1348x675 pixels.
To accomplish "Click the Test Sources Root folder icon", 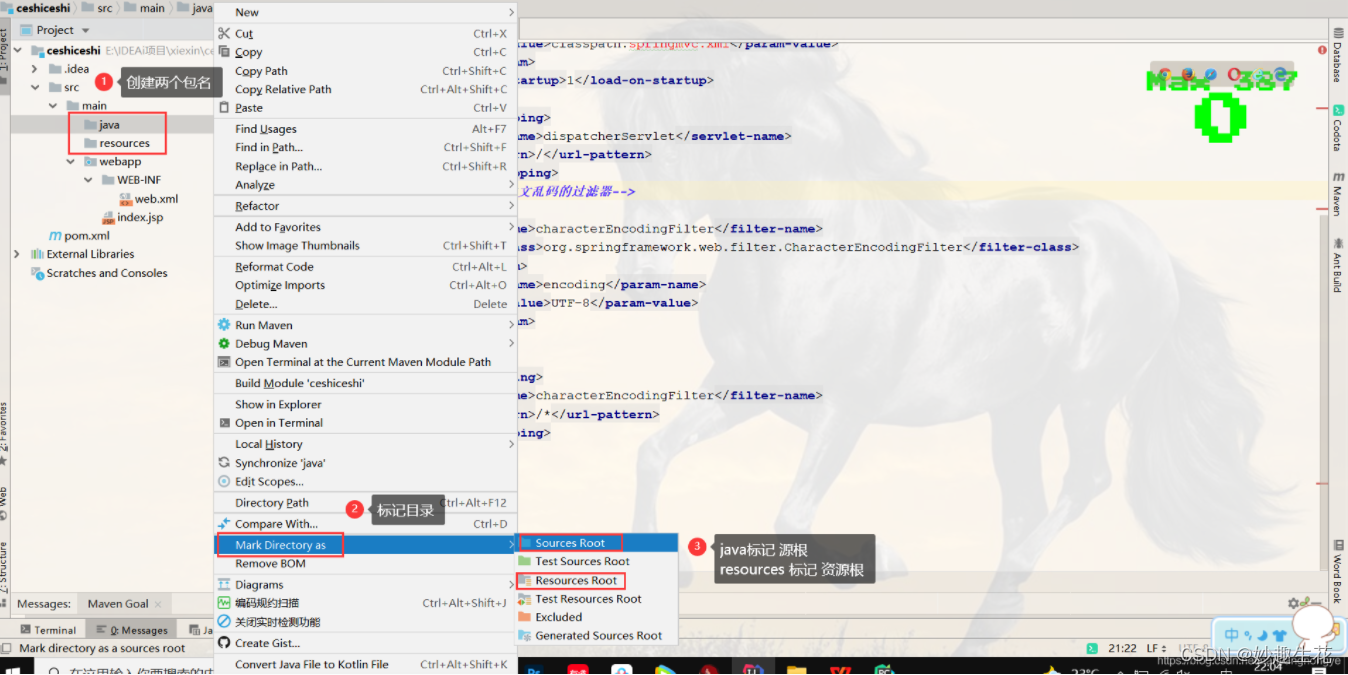I will pyautogui.click(x=525, y=561).
